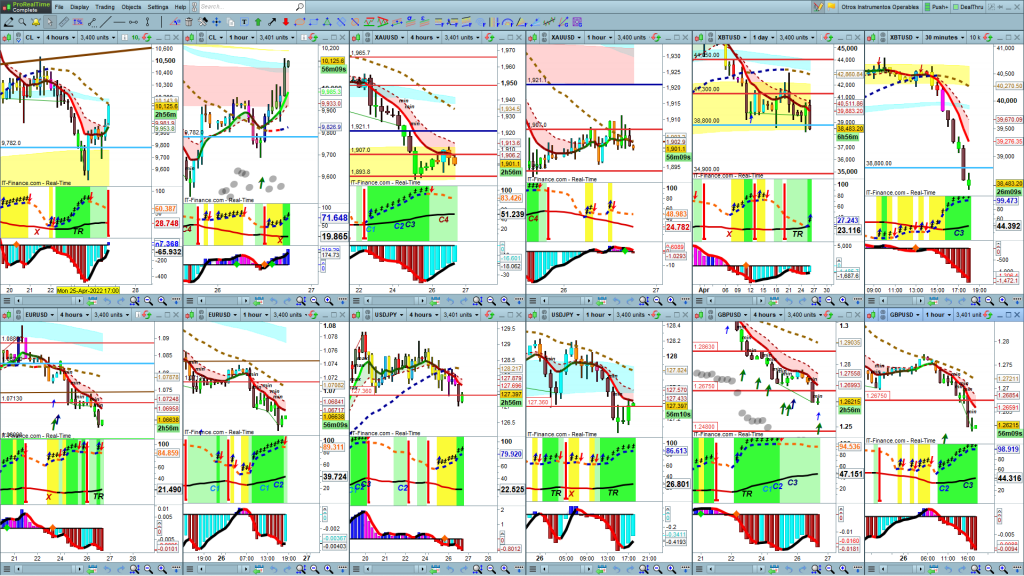Open the Trading menu
This screenshot has height=576, width=1024.
click(105, 6)
